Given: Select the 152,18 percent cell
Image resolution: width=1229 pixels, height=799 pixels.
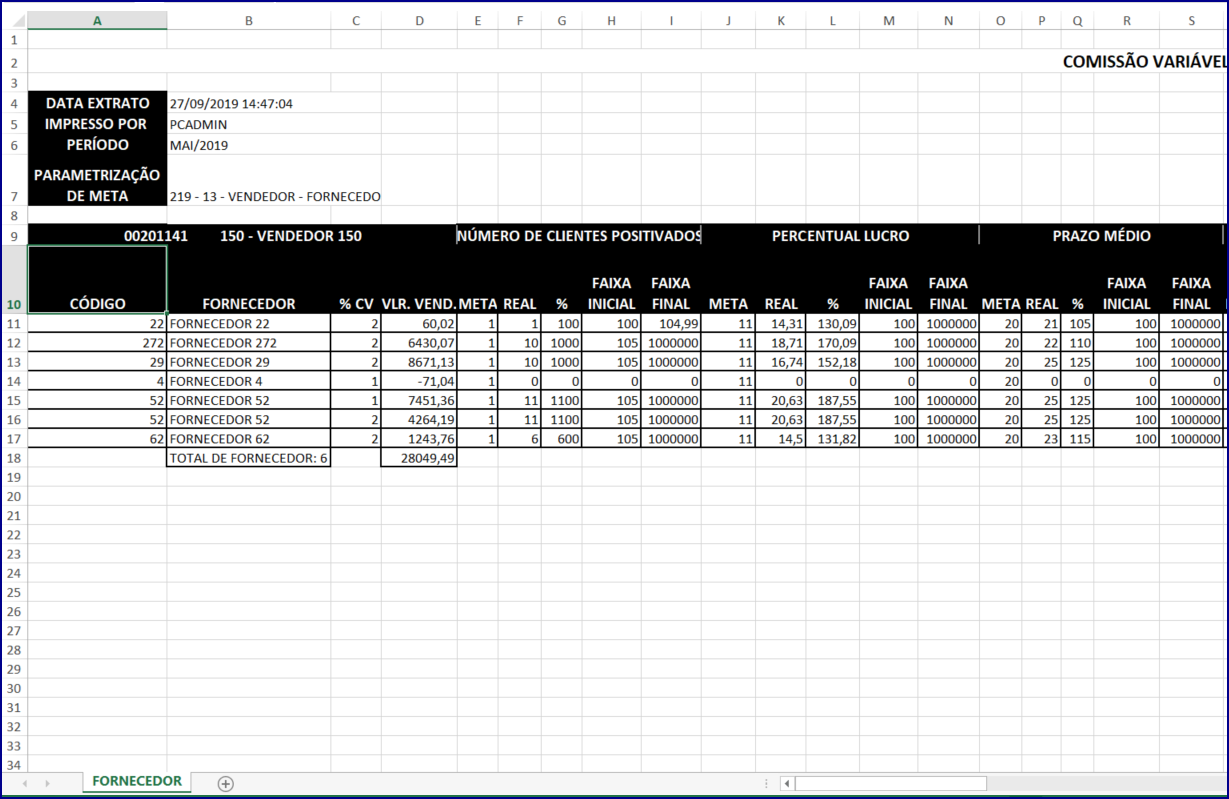Looking at the screenshot, I should (832, 362).
